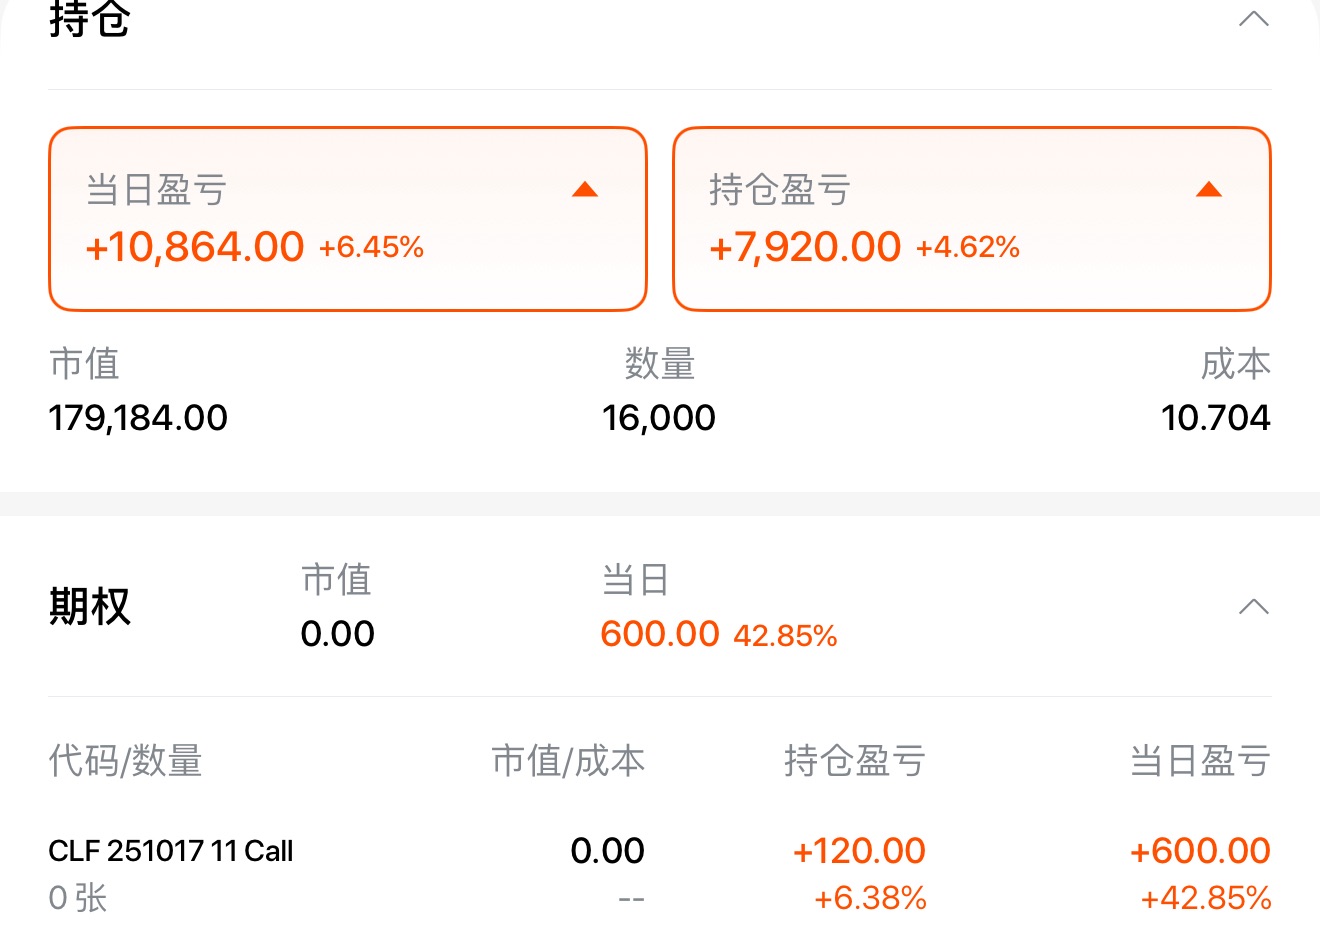The width and height of the screenshot is (1320, 939).
Task: Collapse the 持仓 section chevron
Action: point(1253,19)
